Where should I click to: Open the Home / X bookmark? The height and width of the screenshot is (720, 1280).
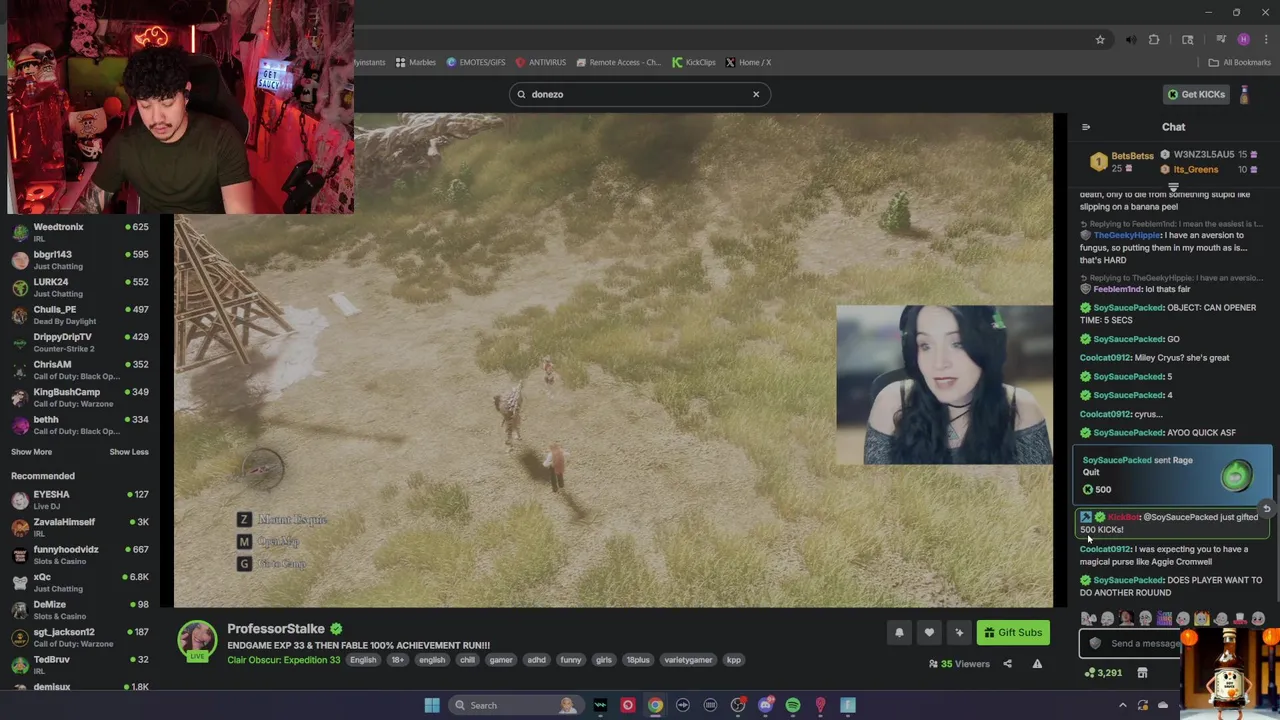748,62
